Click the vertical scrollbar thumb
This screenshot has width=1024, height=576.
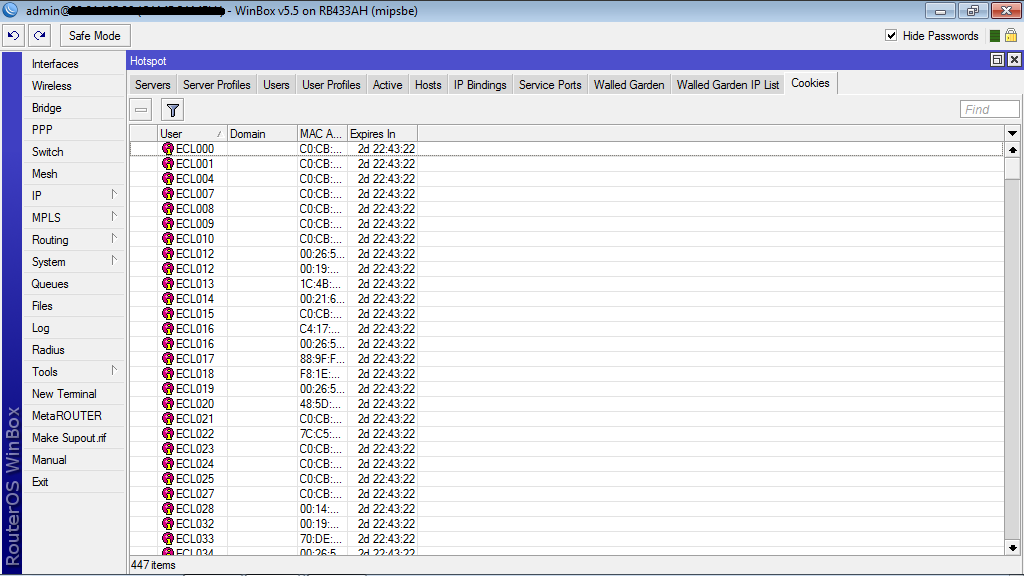[x=1012, y=168]
